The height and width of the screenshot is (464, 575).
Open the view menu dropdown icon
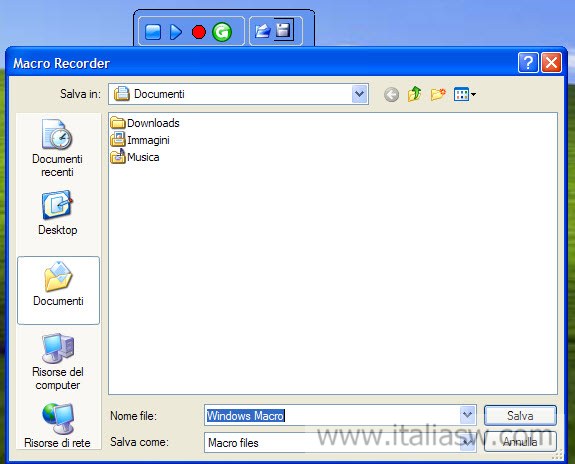(465, 94)
